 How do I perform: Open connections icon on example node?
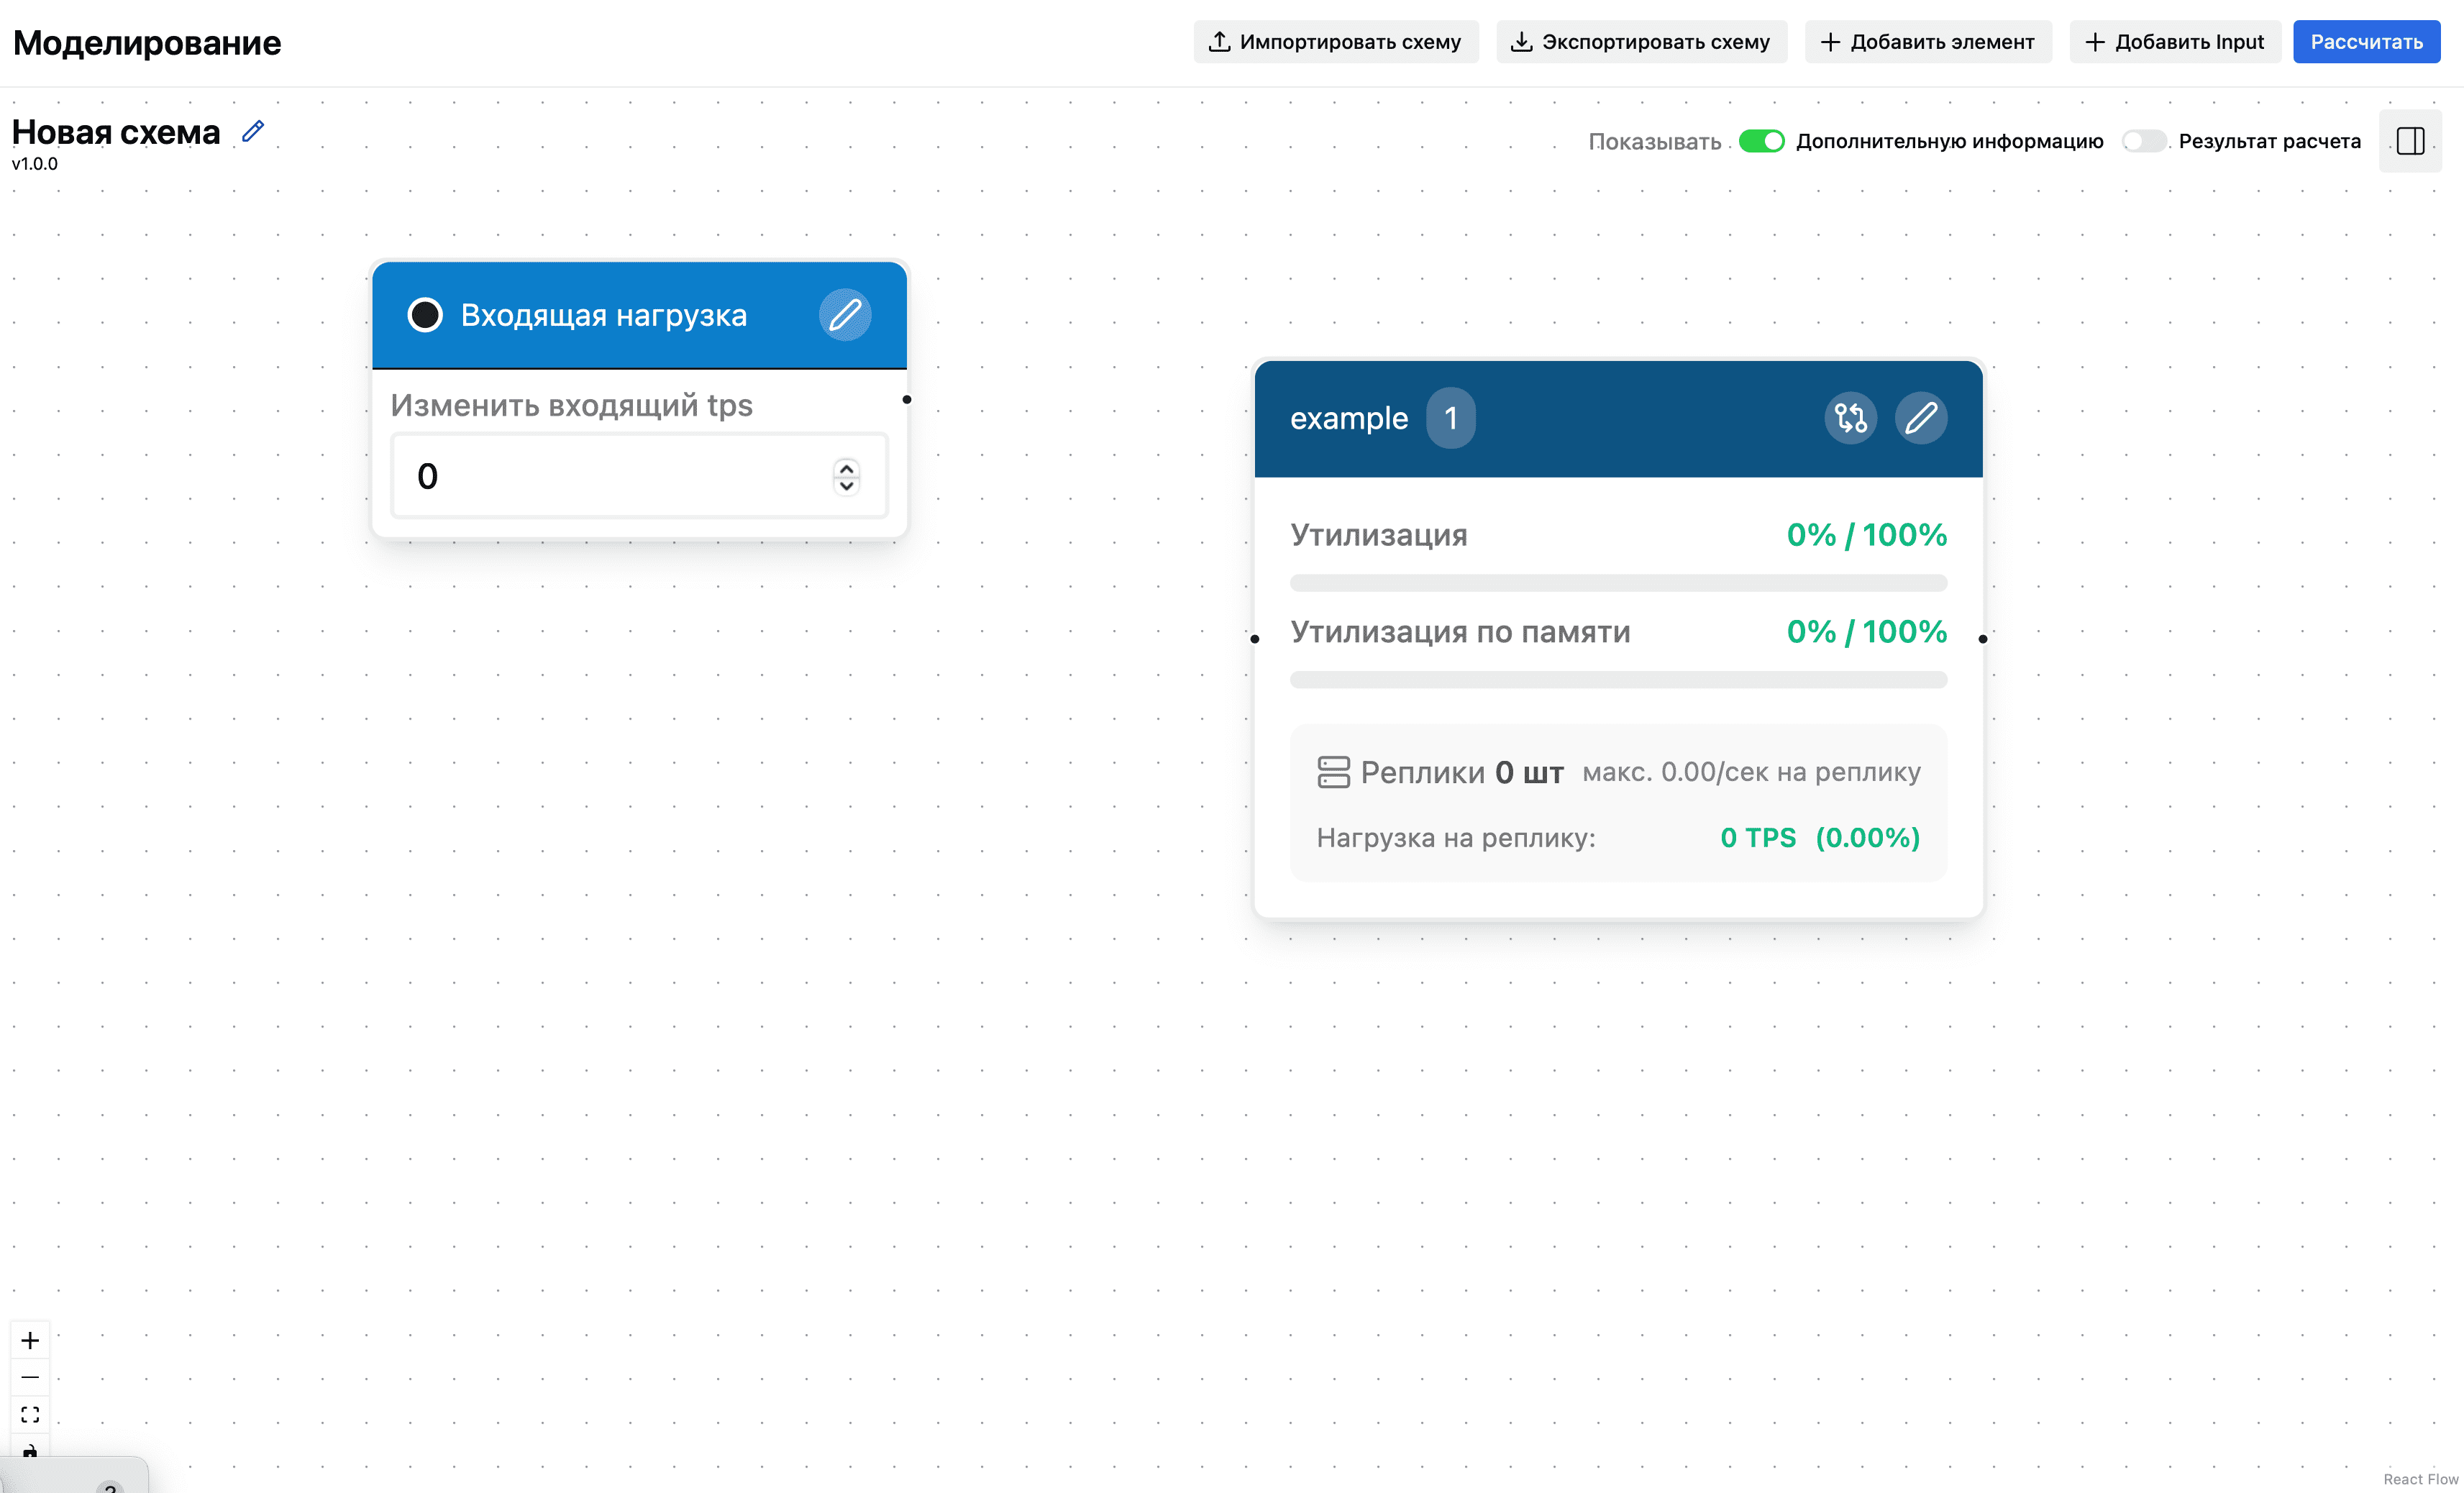click(1850, 418)
